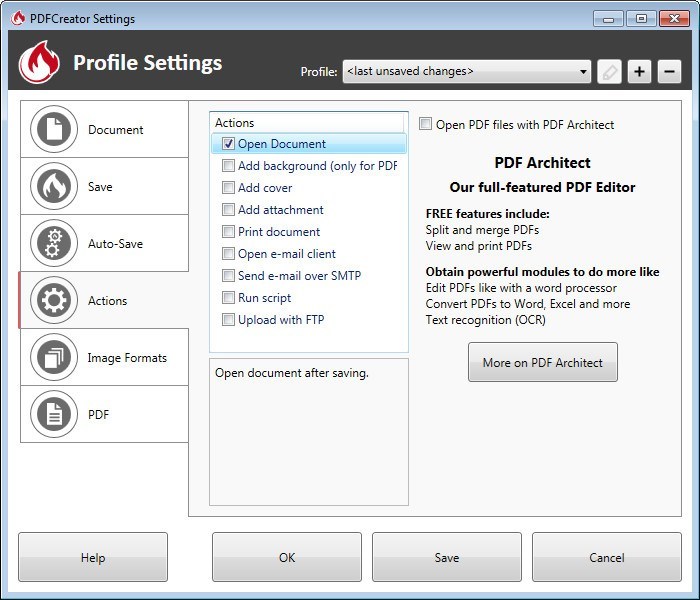
Task: Open the PDF tab label
Action: pyautogui.click(x=98, y=415)
